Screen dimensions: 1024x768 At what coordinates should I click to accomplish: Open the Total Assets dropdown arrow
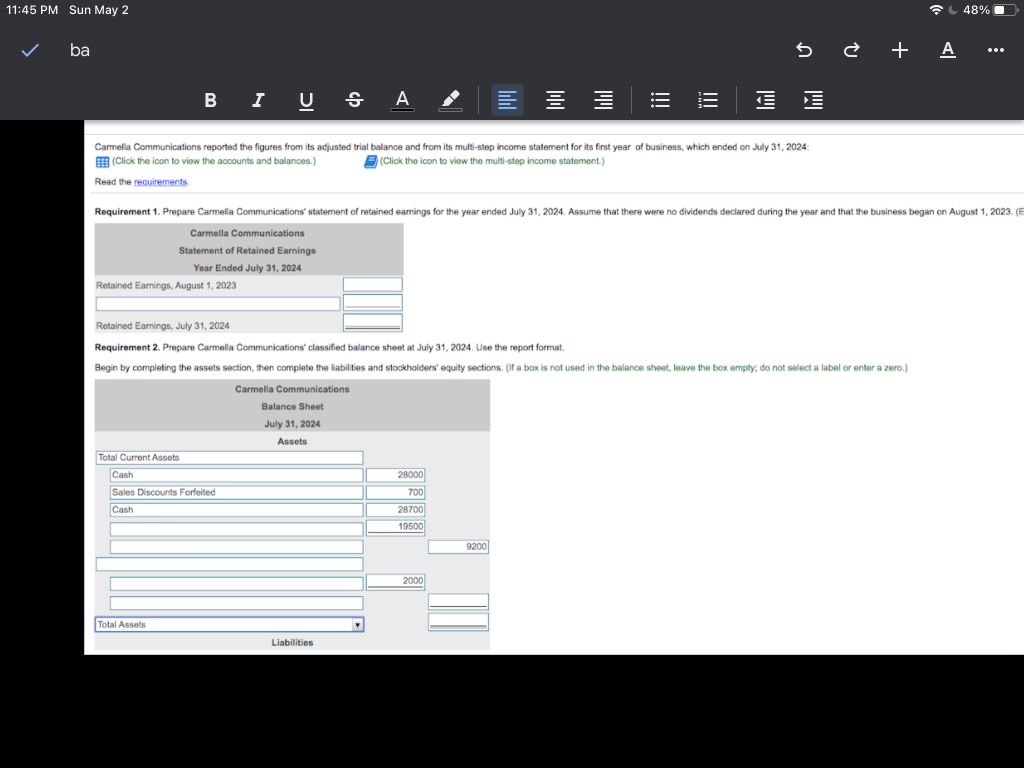[357, 625]
